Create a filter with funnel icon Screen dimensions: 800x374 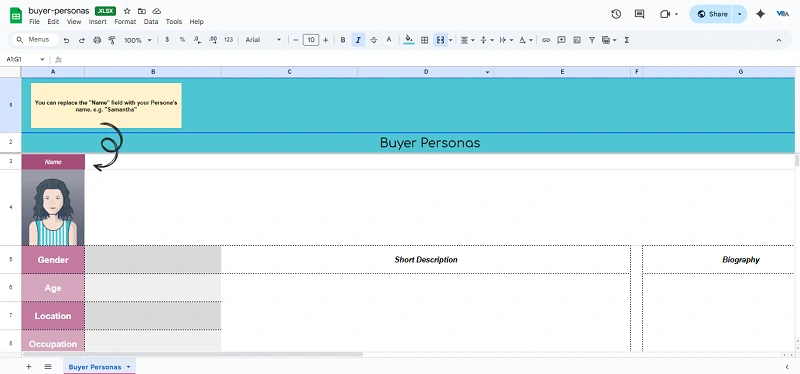(x=592, y=40)
